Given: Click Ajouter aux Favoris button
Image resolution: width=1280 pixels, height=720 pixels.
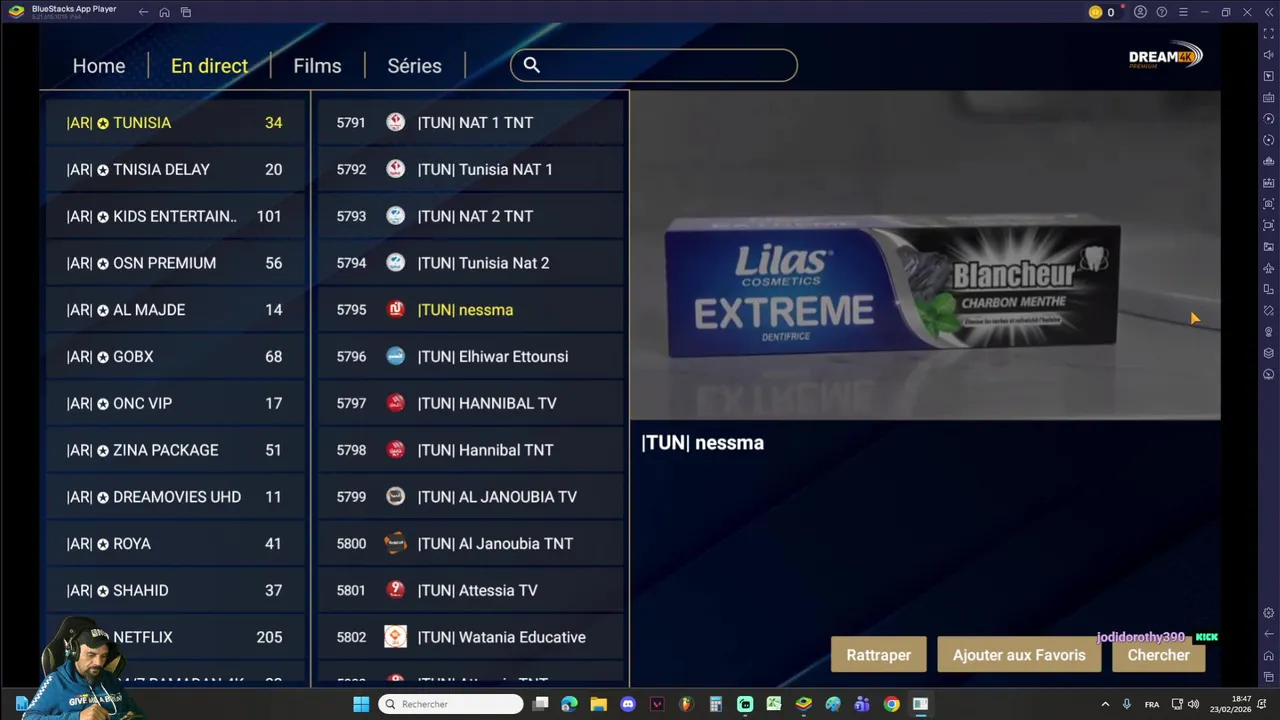Looking at the screenshot, I should tap(1019, 655).
